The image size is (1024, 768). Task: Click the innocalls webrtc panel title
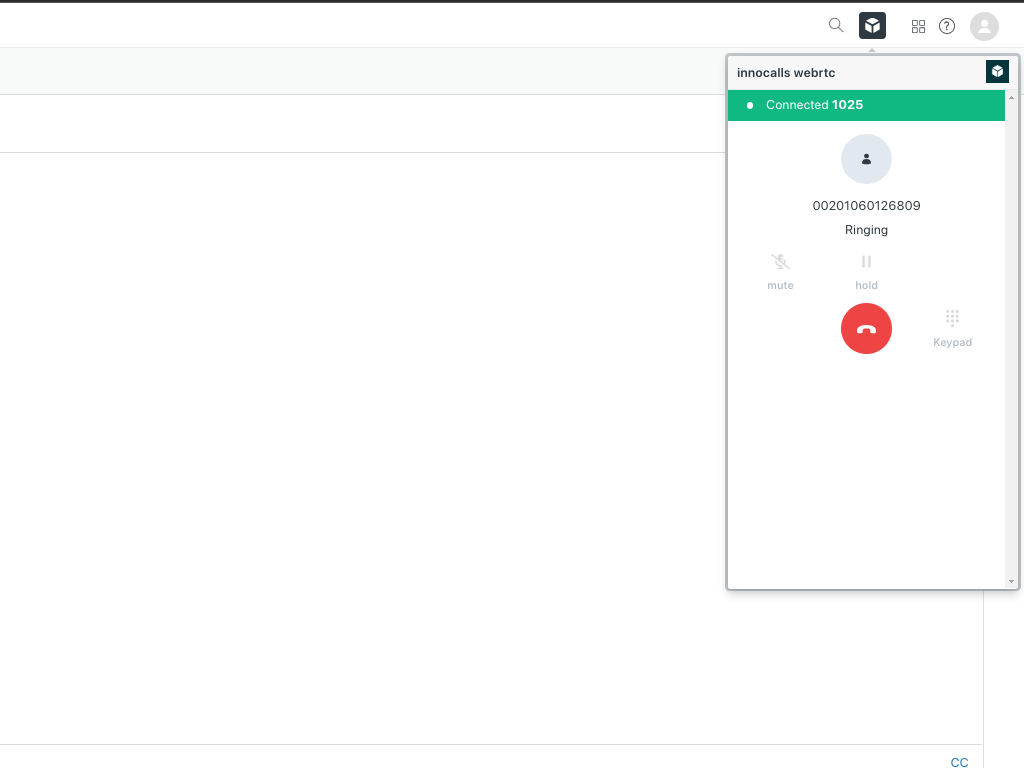point(786,72)
